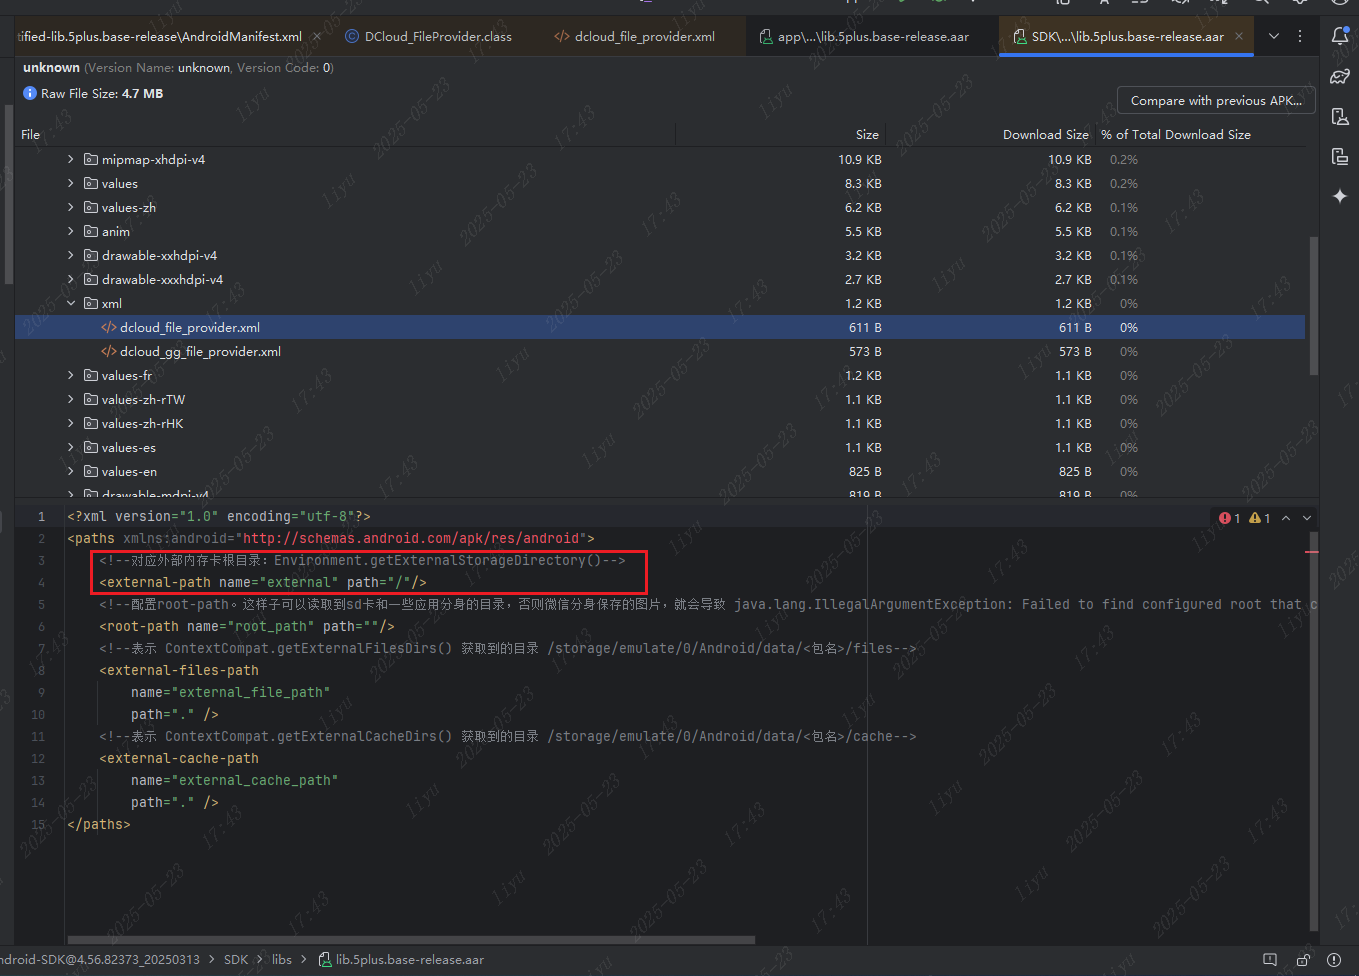Expand the mipmap-xhdpi-v4 folder
This screenshot has width=1359, height=976.
pos(70,160)
